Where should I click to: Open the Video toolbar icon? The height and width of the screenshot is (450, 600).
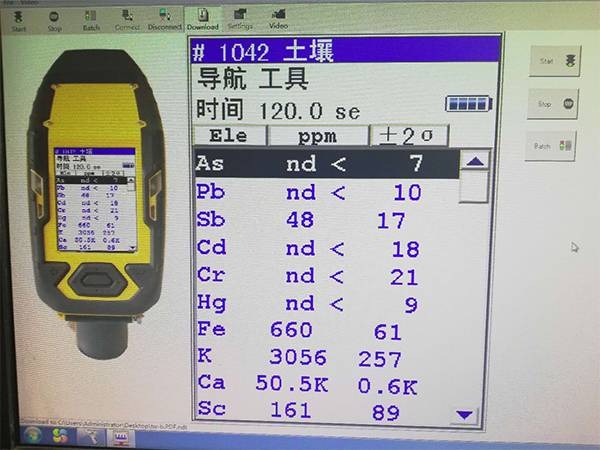click(278, 19)
